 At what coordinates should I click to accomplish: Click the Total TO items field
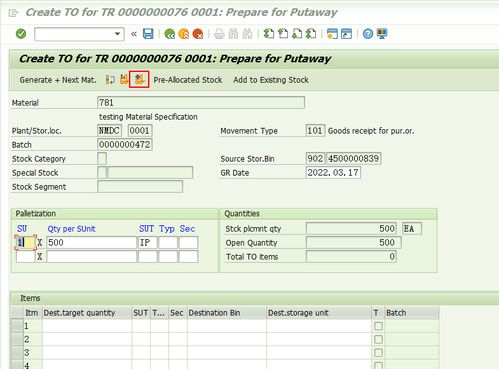pyautogui.click(x=351, y=257)
